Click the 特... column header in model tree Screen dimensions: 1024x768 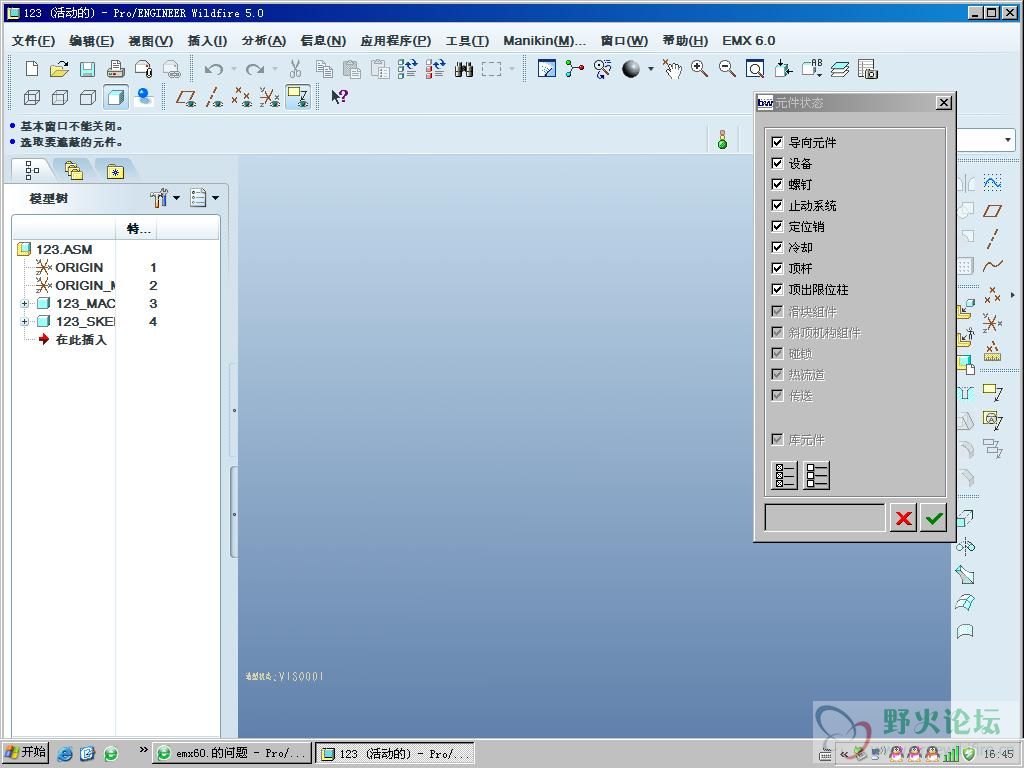tap(136, 228)
